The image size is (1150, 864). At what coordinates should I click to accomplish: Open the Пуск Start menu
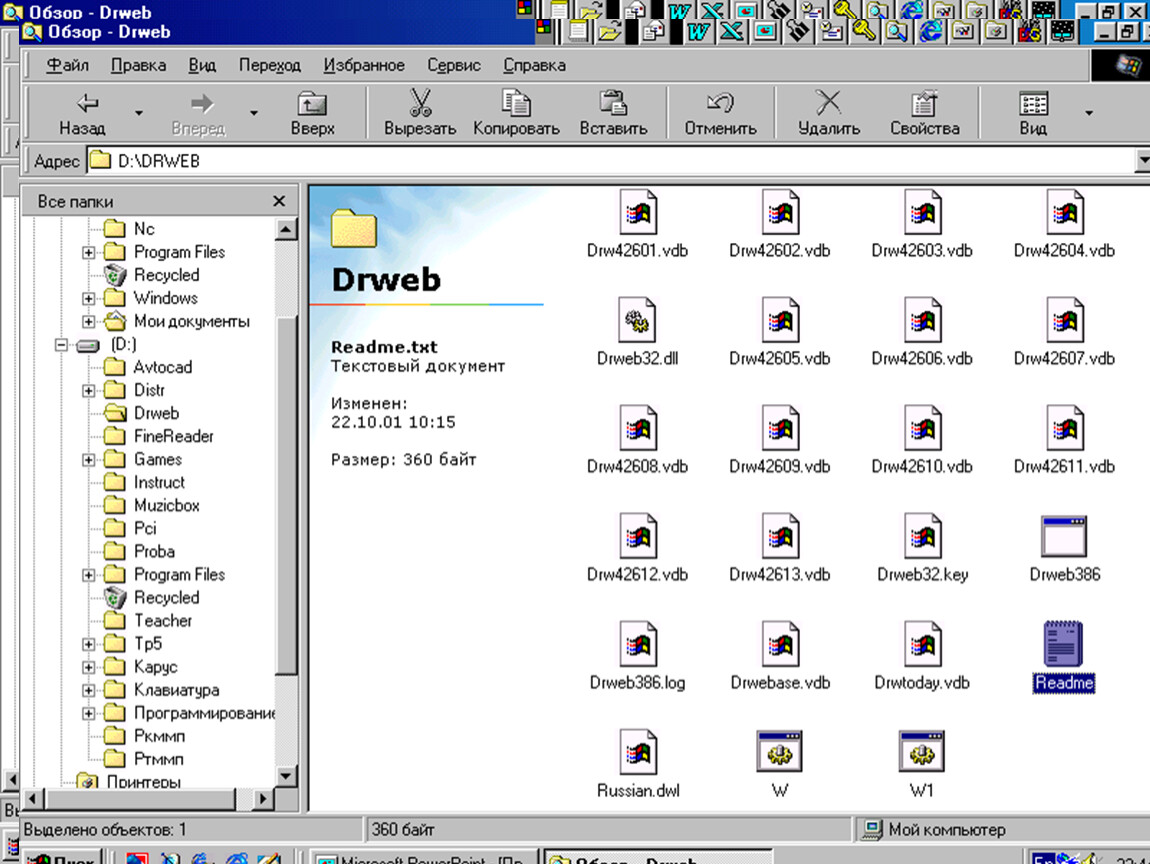click(63, 858)
